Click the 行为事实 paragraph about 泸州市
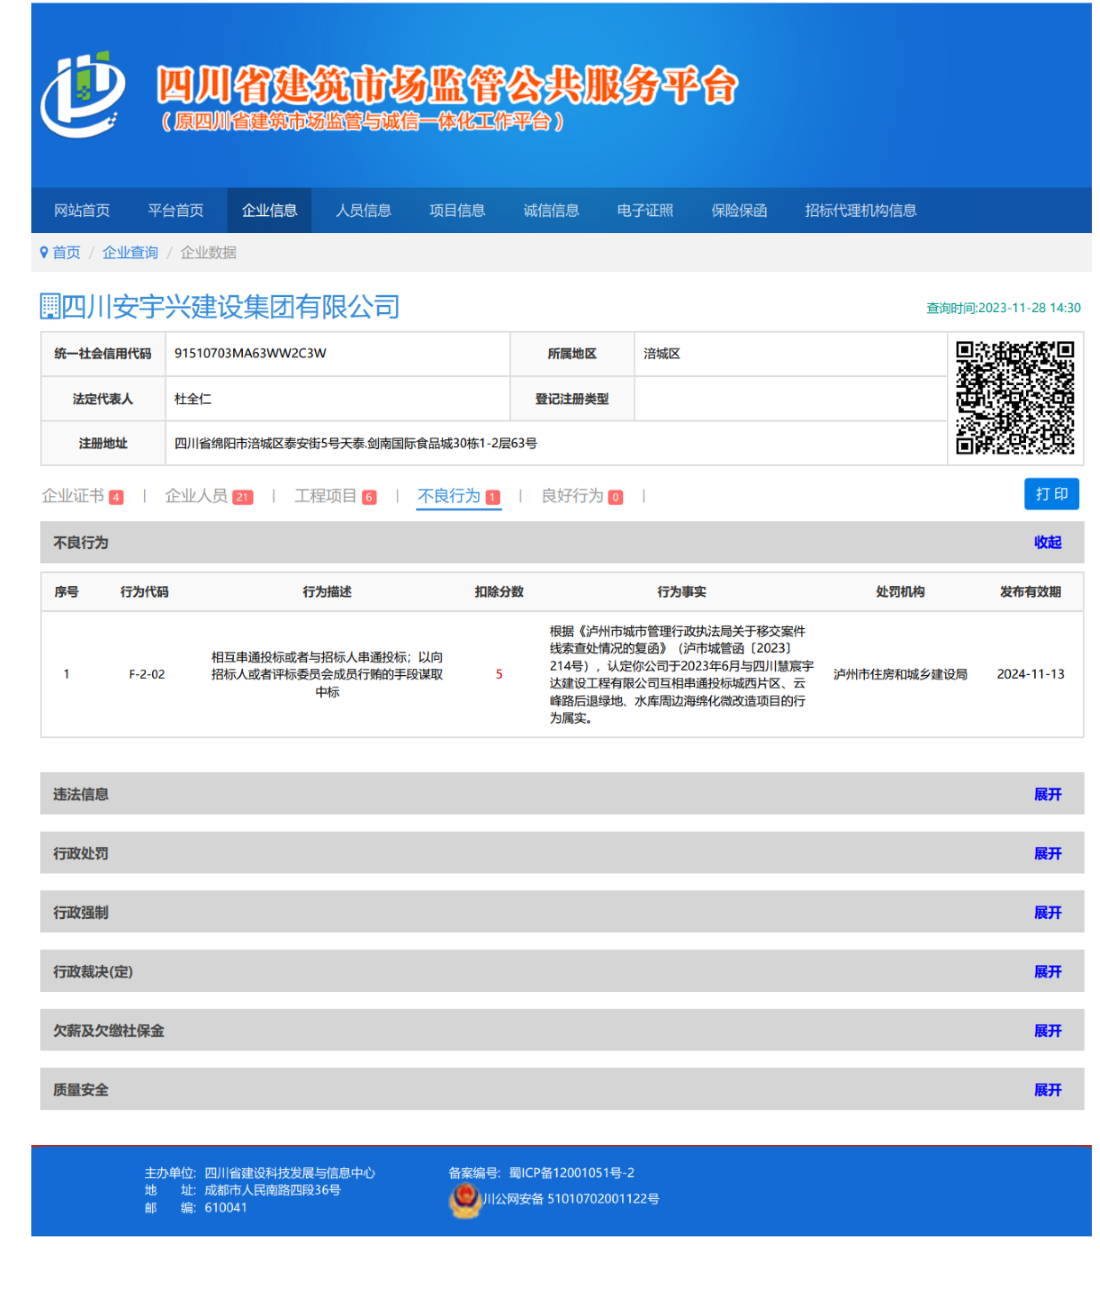This screenshot has height=1290, width=1100. tap(681, 674)
